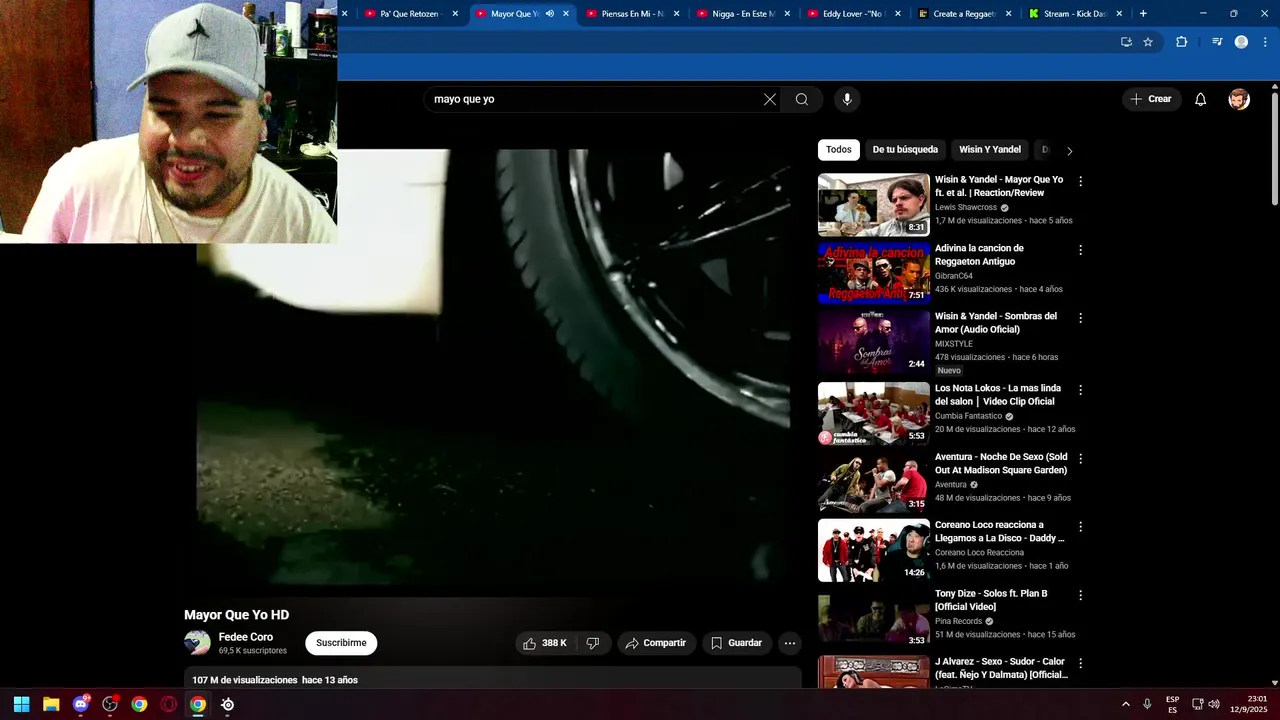The height and width of the screenshot is (720, 1280).
Task: Switch to Eddy Lover tab
Action: (x=852, y=14)
